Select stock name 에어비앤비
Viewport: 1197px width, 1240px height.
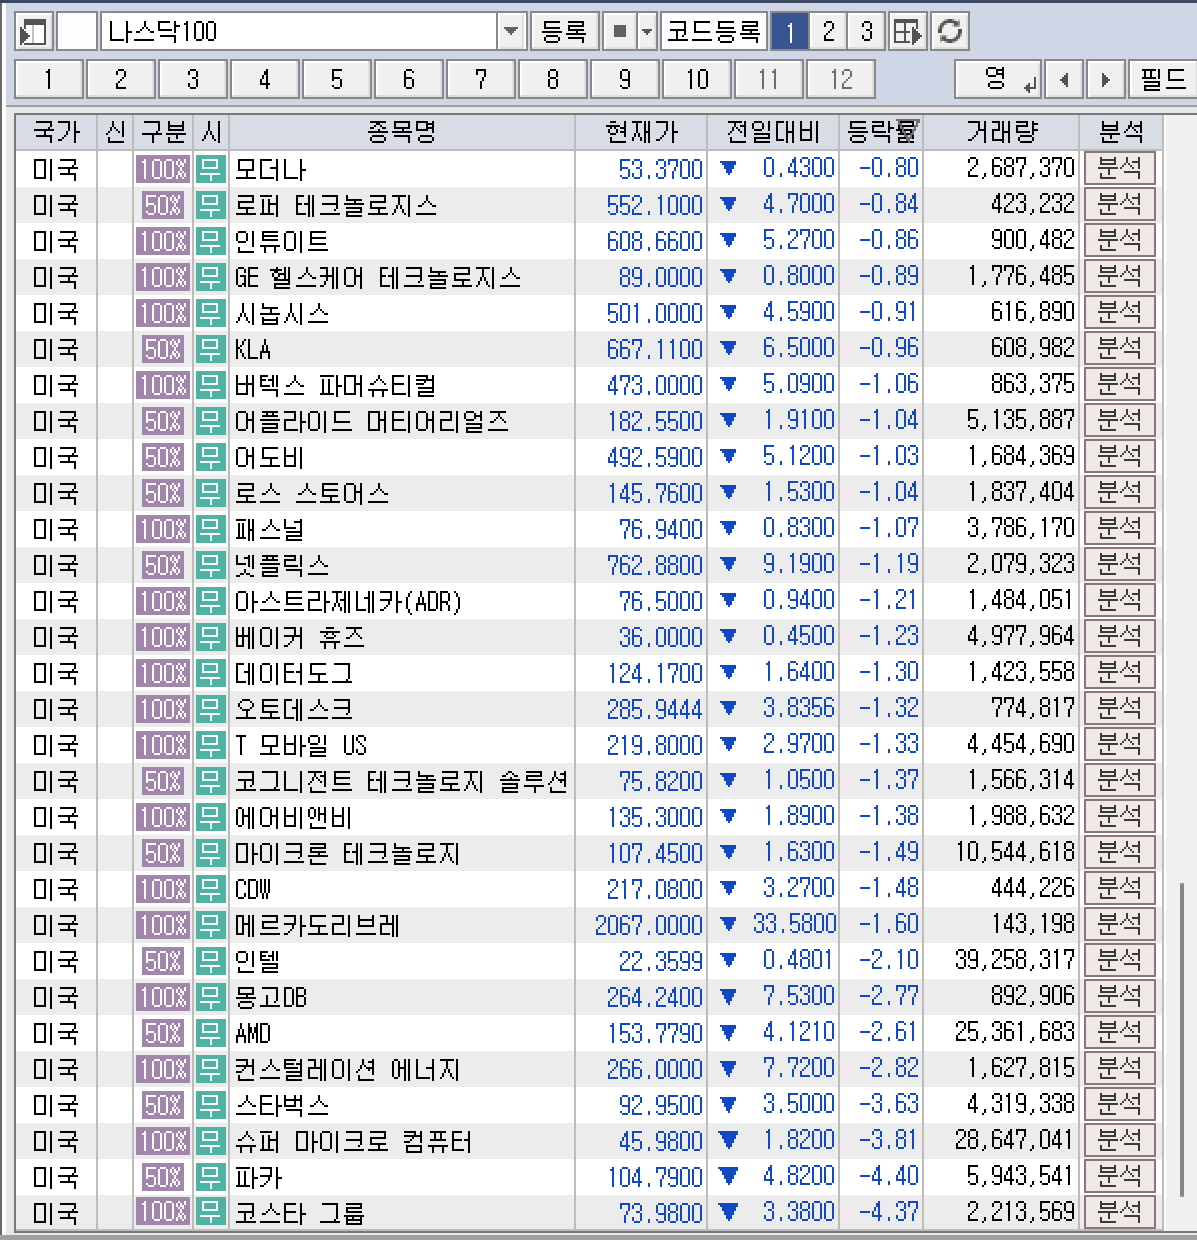(294, 817)
